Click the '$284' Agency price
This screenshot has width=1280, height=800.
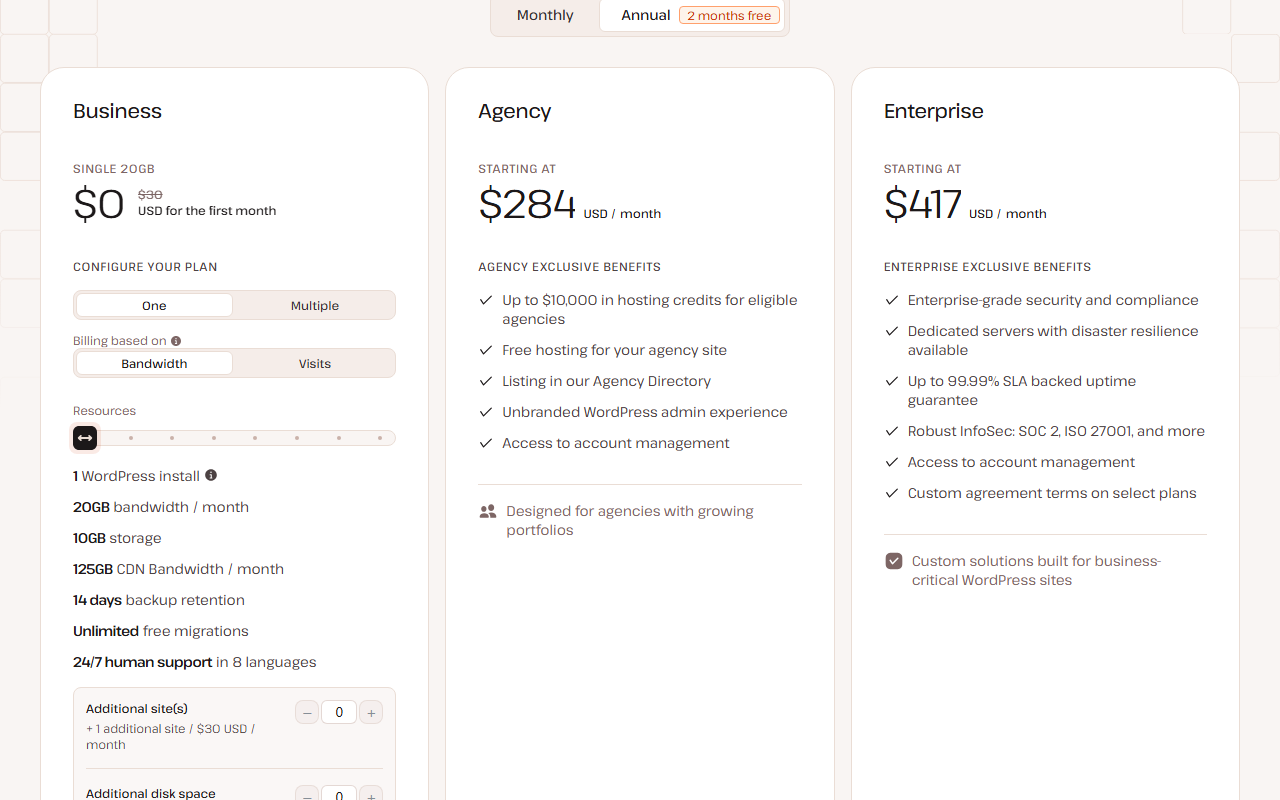(527, 204)
